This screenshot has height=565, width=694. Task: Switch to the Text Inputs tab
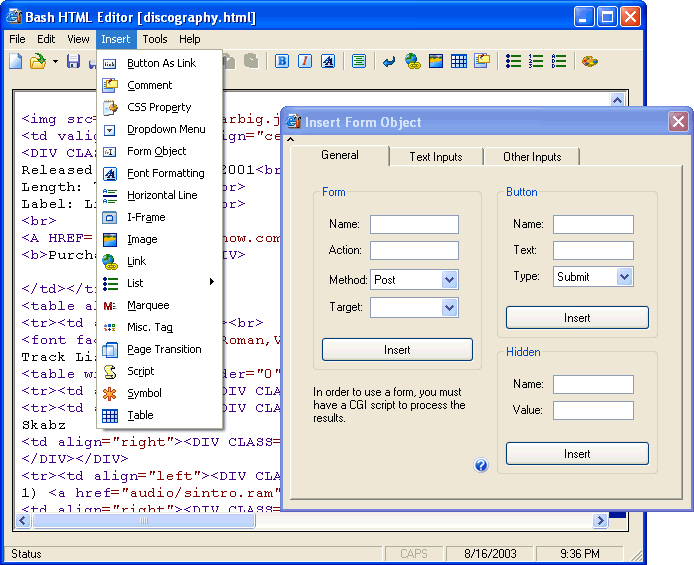[x=435, y=157]
